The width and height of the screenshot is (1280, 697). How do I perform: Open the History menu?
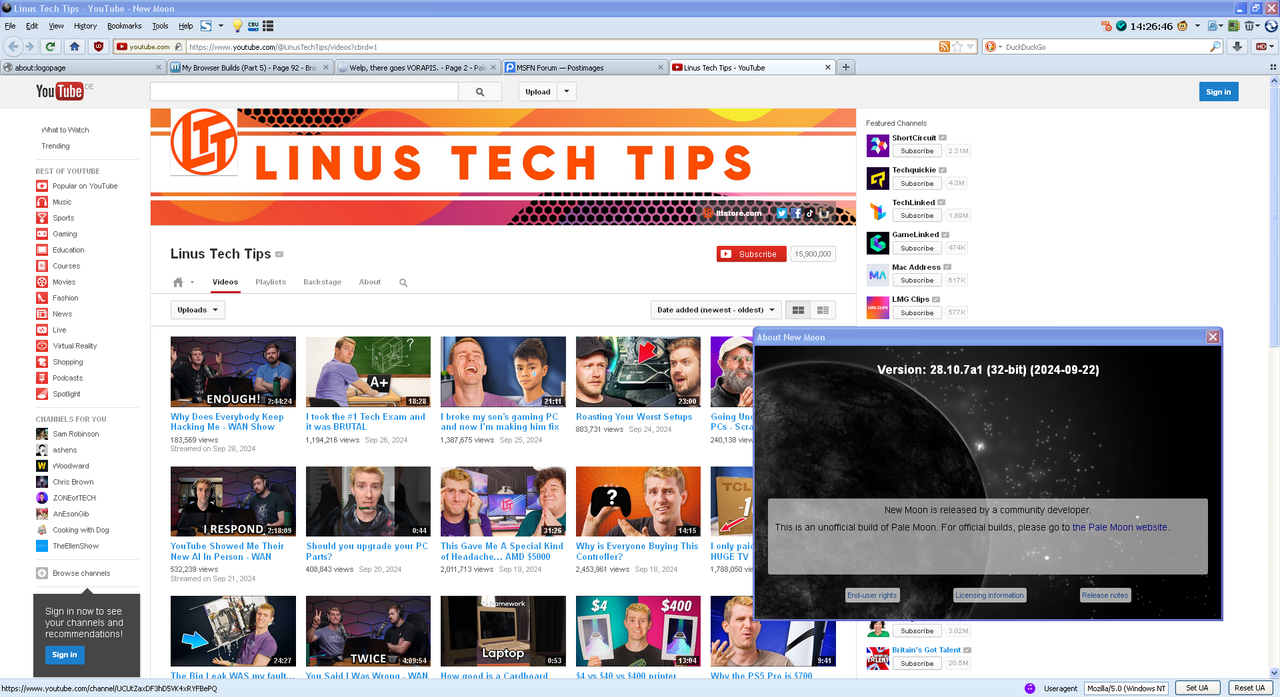[85, 25]
